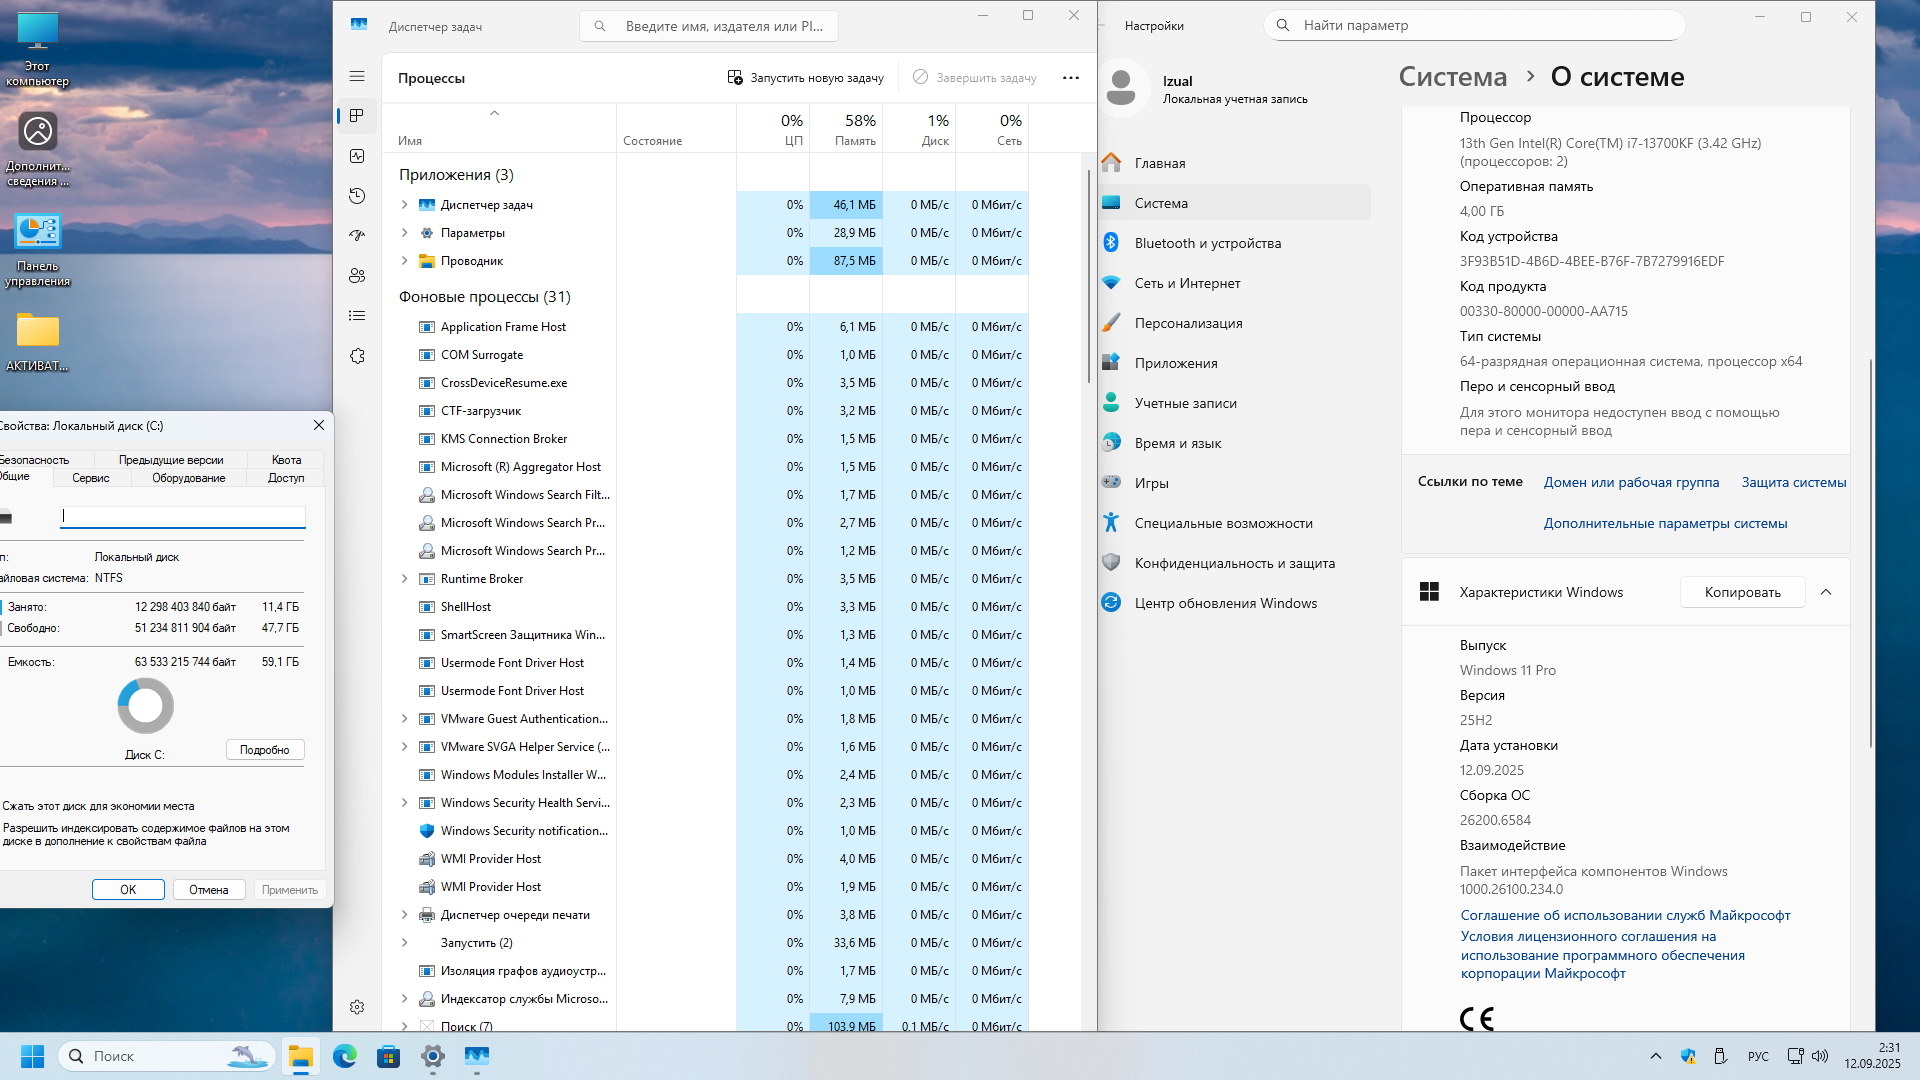This screenshot has width=1920, height=1080.
Task: Click Task Manager search field
Action: click(x=709, y=26)
